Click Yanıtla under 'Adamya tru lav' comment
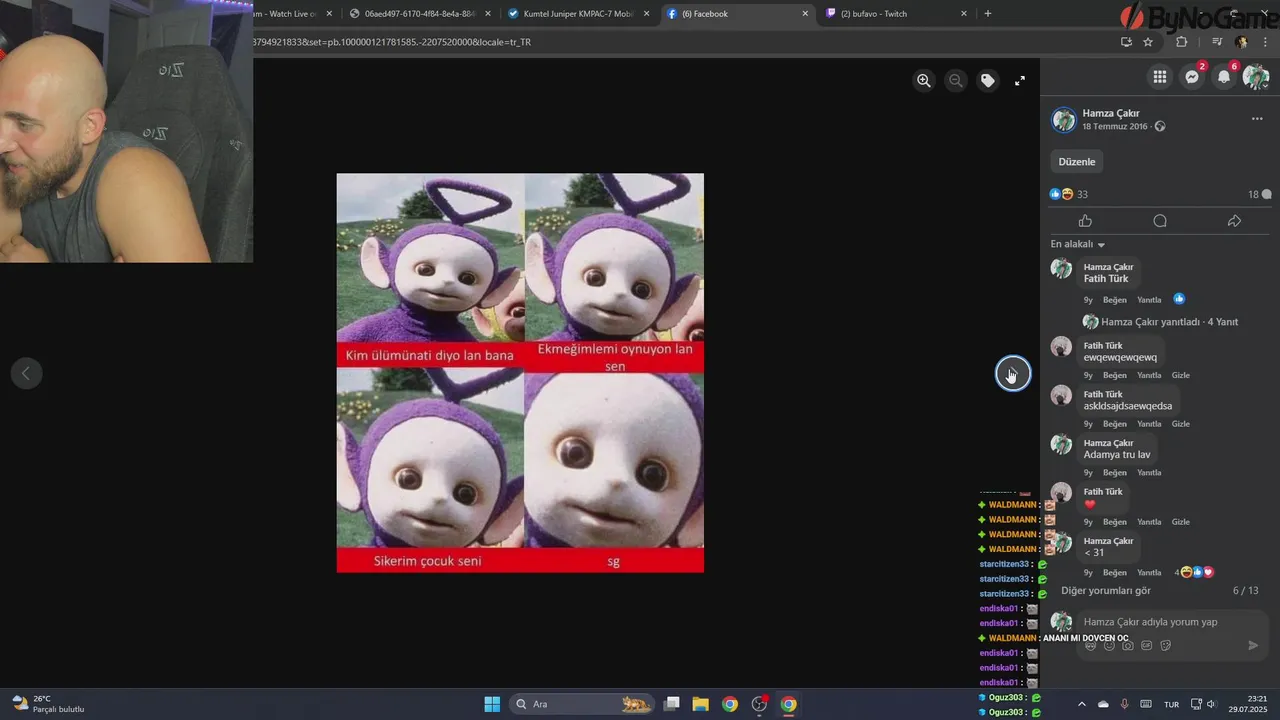The image size is (1280, 720). pos(1149,473)
